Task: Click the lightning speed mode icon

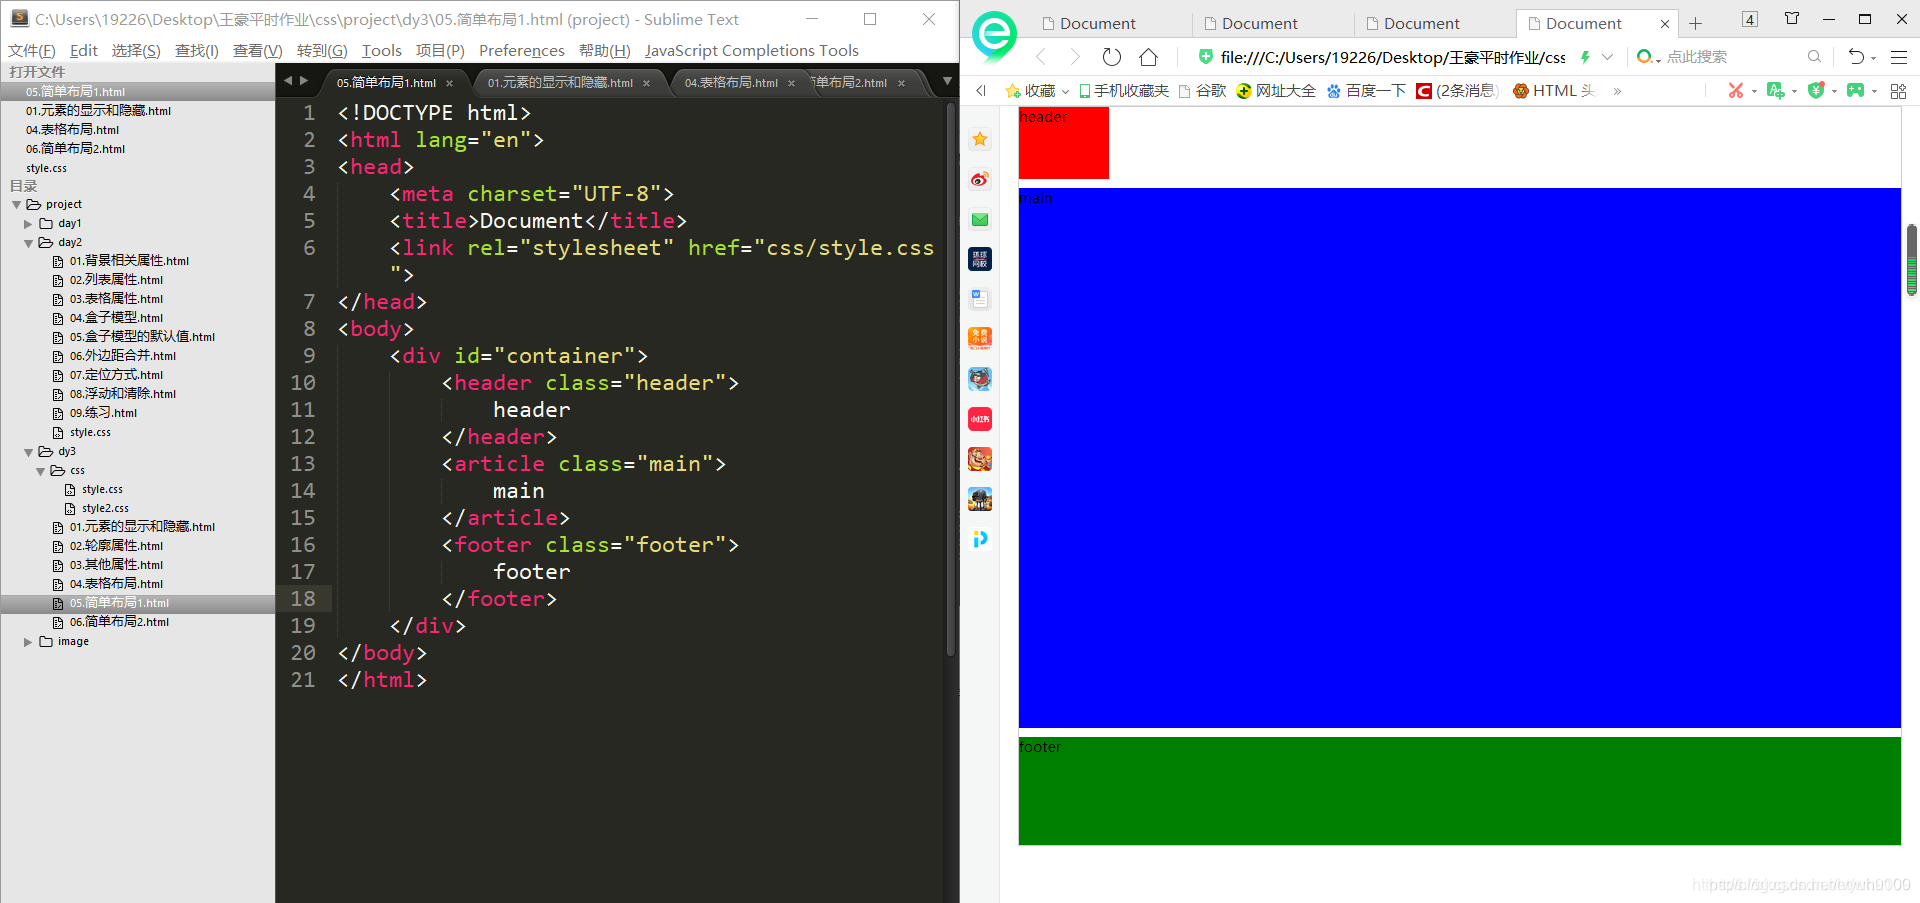Action: coord(1585,57)
